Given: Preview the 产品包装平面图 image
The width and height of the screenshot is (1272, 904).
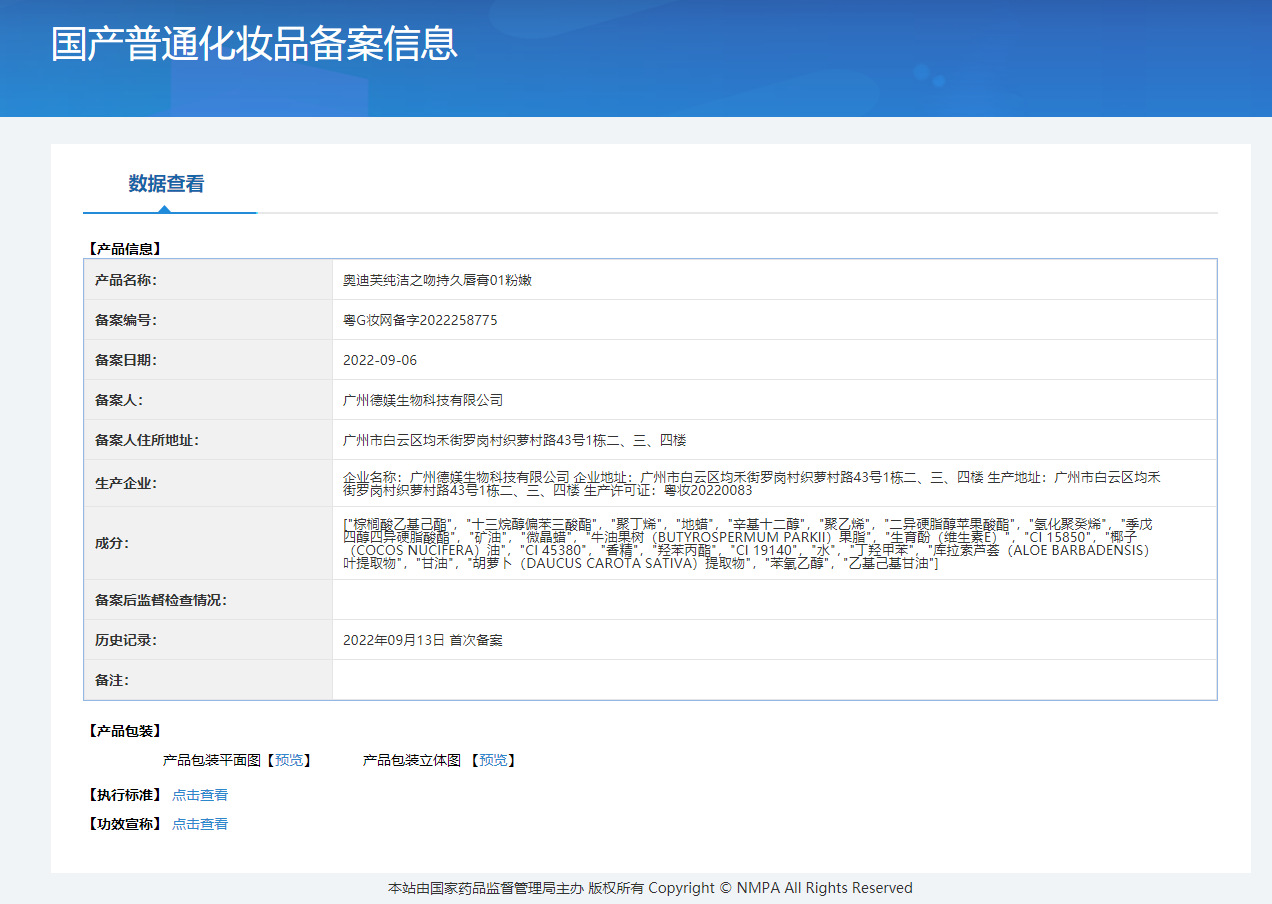Looking at the screenshot, I should click(x=289, y=760).
